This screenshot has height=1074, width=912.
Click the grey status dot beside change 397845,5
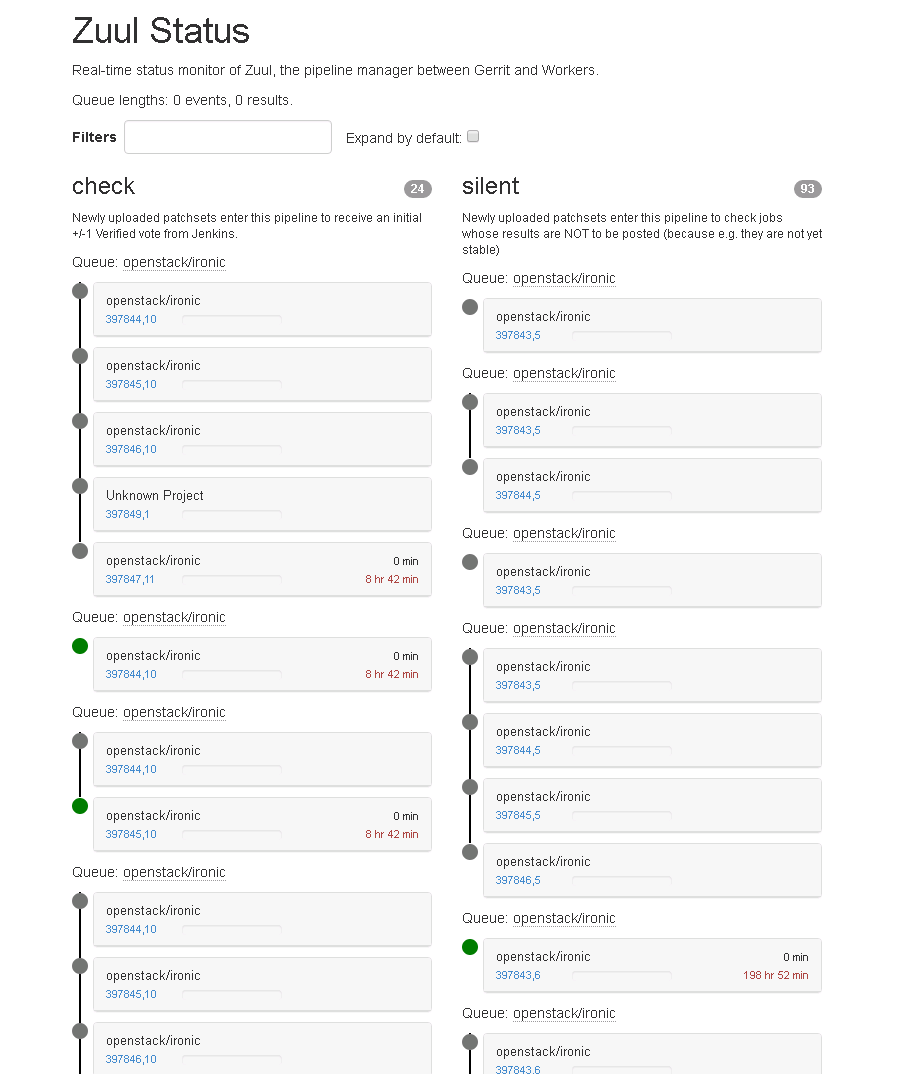(x=470, y=787)
